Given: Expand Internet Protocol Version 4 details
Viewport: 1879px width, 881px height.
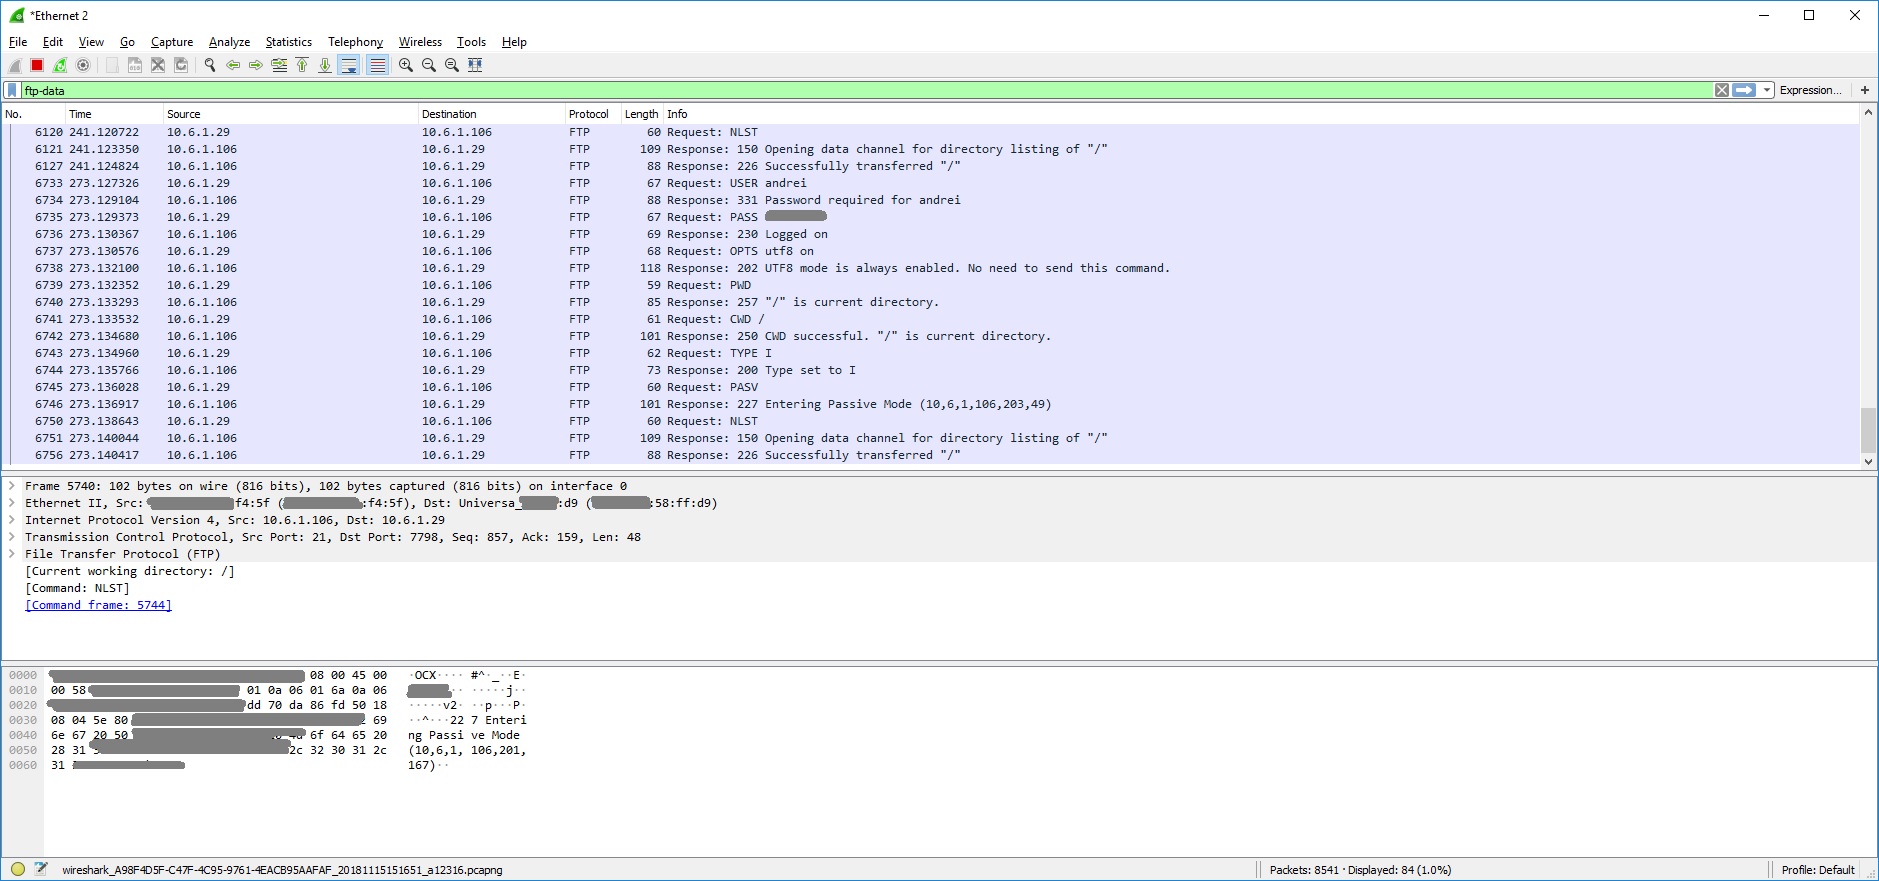Looking at the screenshot, I should (x=12, y=520).
